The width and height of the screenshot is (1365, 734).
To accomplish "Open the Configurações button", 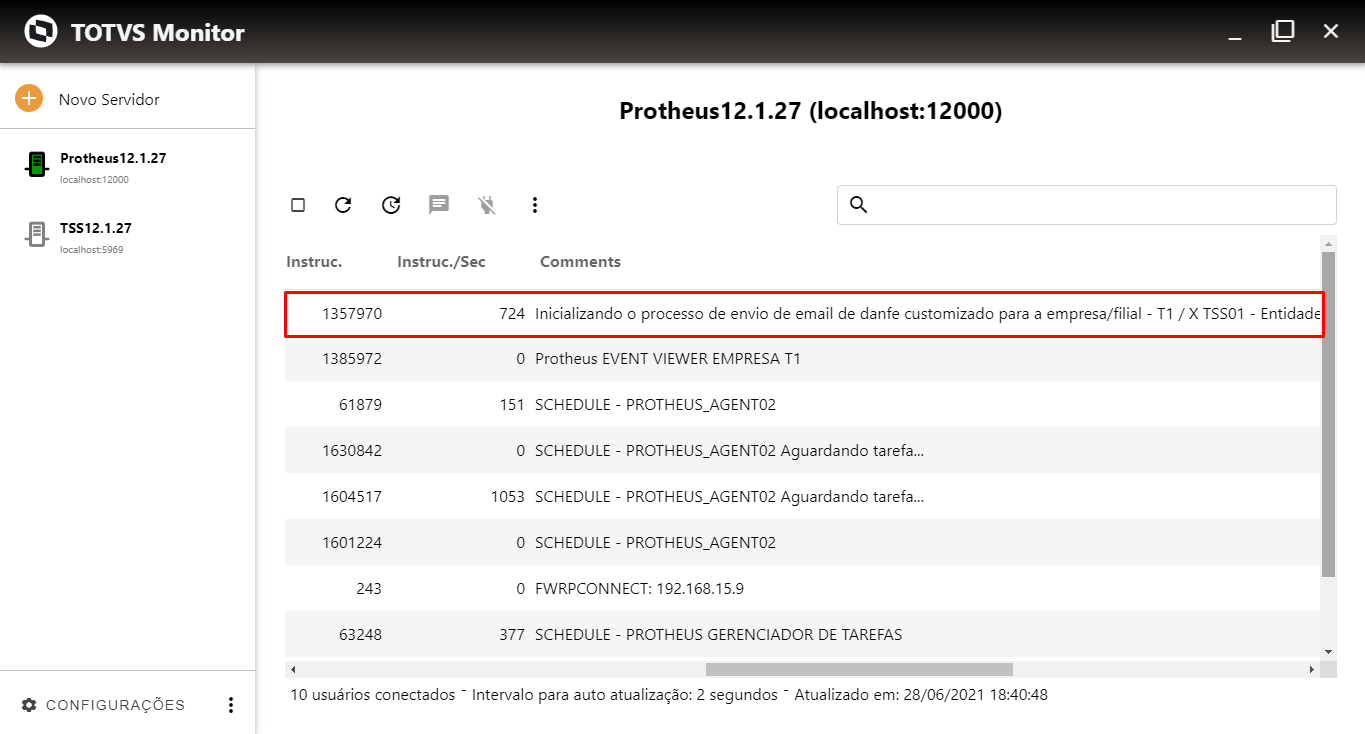I will click(104, 705).
